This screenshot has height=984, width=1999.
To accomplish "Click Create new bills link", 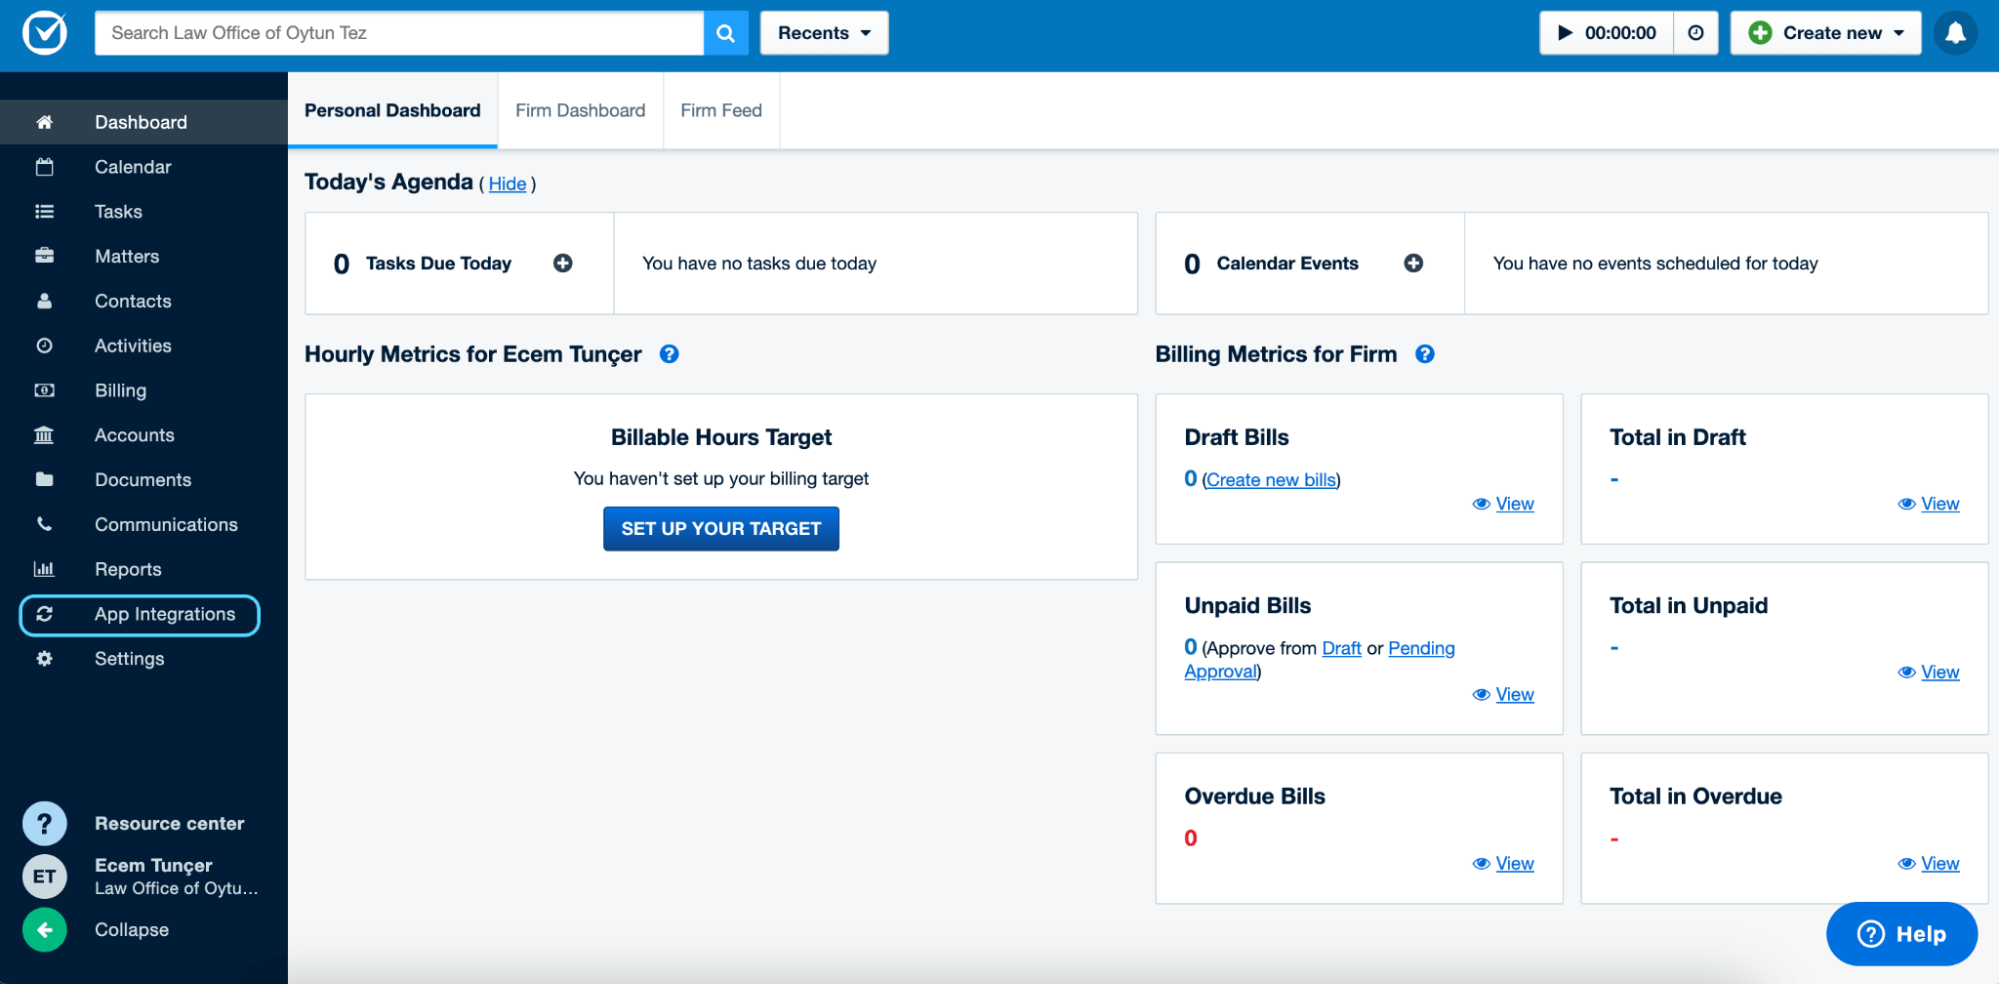I will 1271,480.
